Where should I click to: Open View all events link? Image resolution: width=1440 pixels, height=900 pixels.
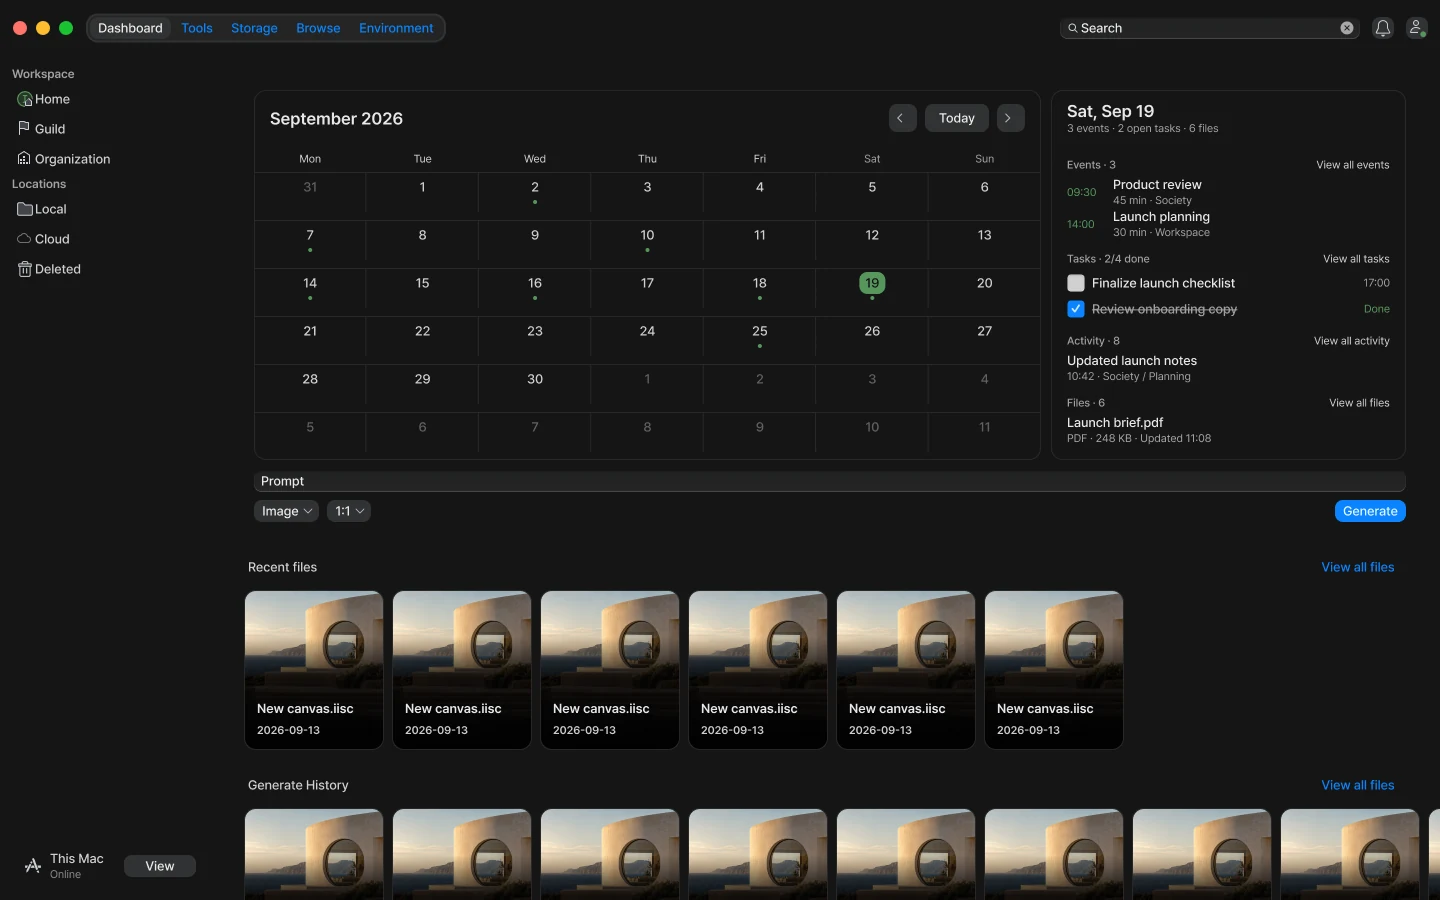point(1353,165)
